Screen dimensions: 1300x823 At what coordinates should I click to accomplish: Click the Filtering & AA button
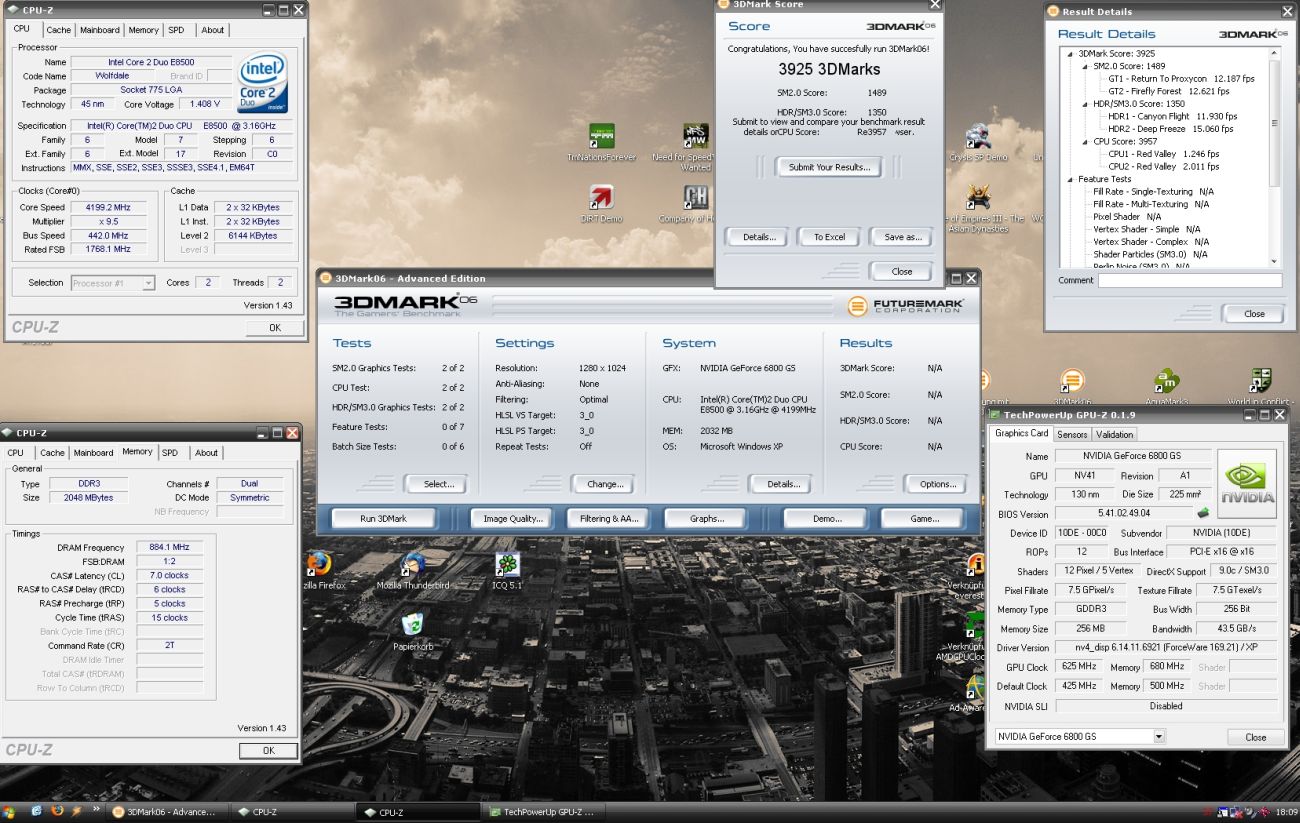609,518
